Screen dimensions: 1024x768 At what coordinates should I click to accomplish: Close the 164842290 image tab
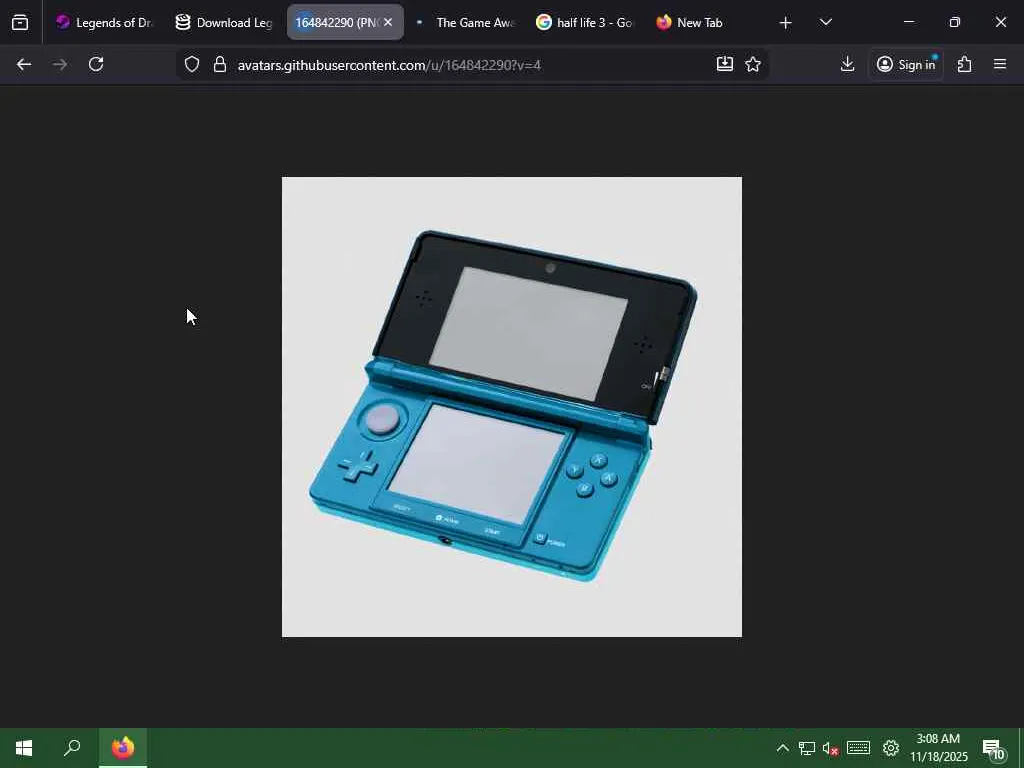[388, 22]
